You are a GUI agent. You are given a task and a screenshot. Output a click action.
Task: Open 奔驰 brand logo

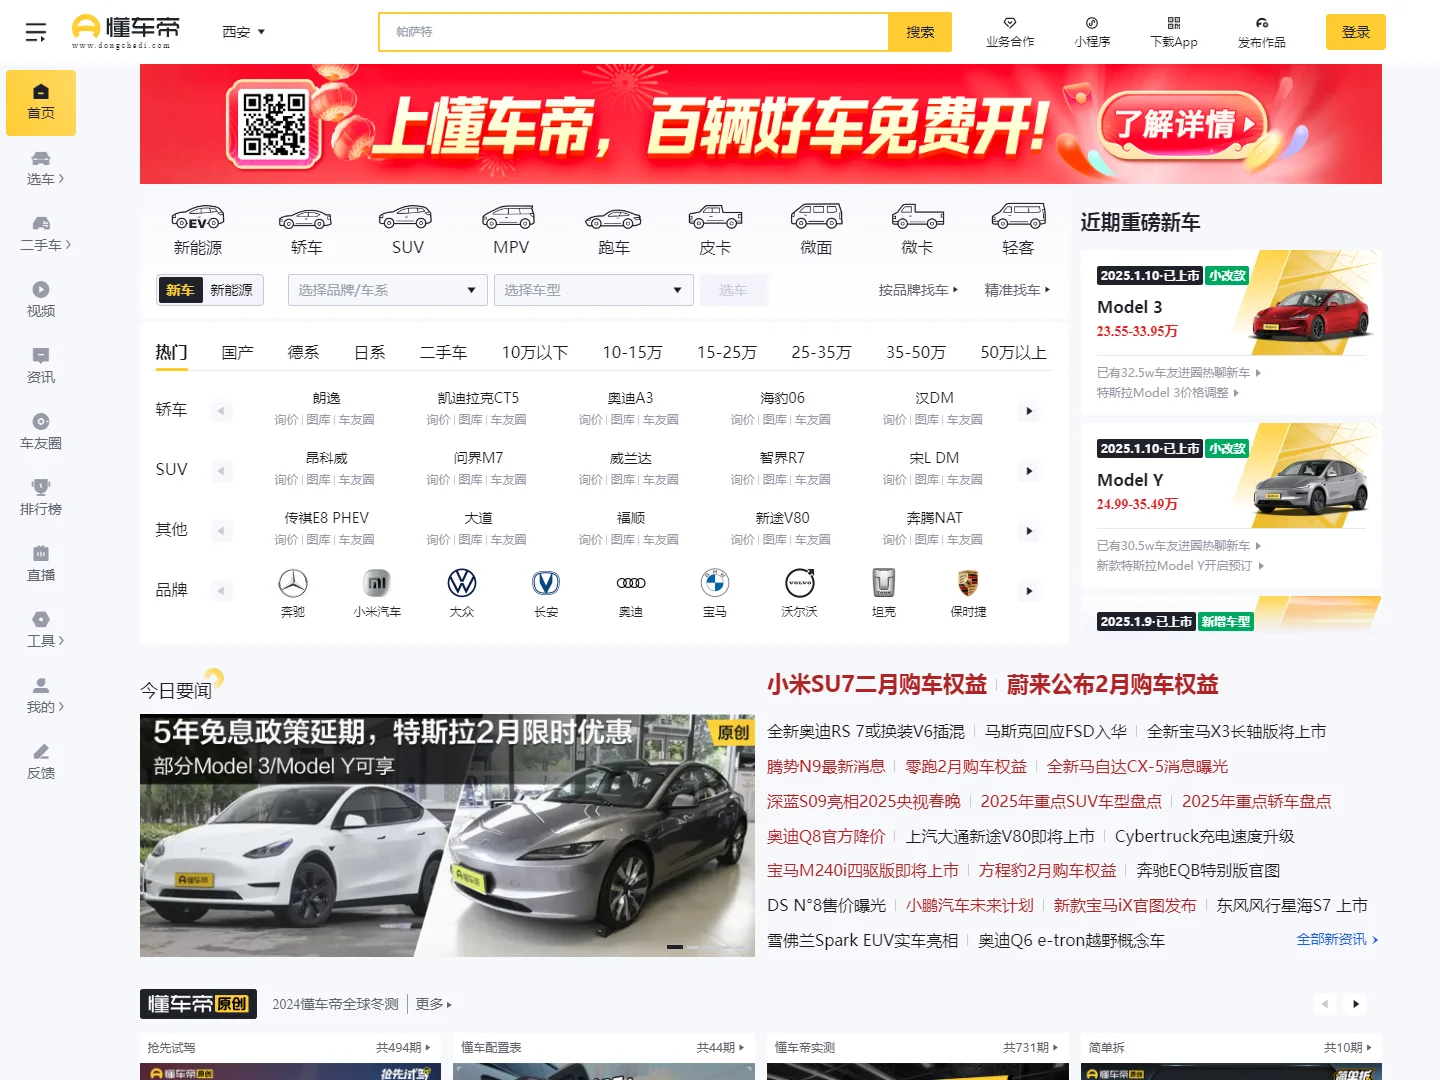(x=293, y=592)
